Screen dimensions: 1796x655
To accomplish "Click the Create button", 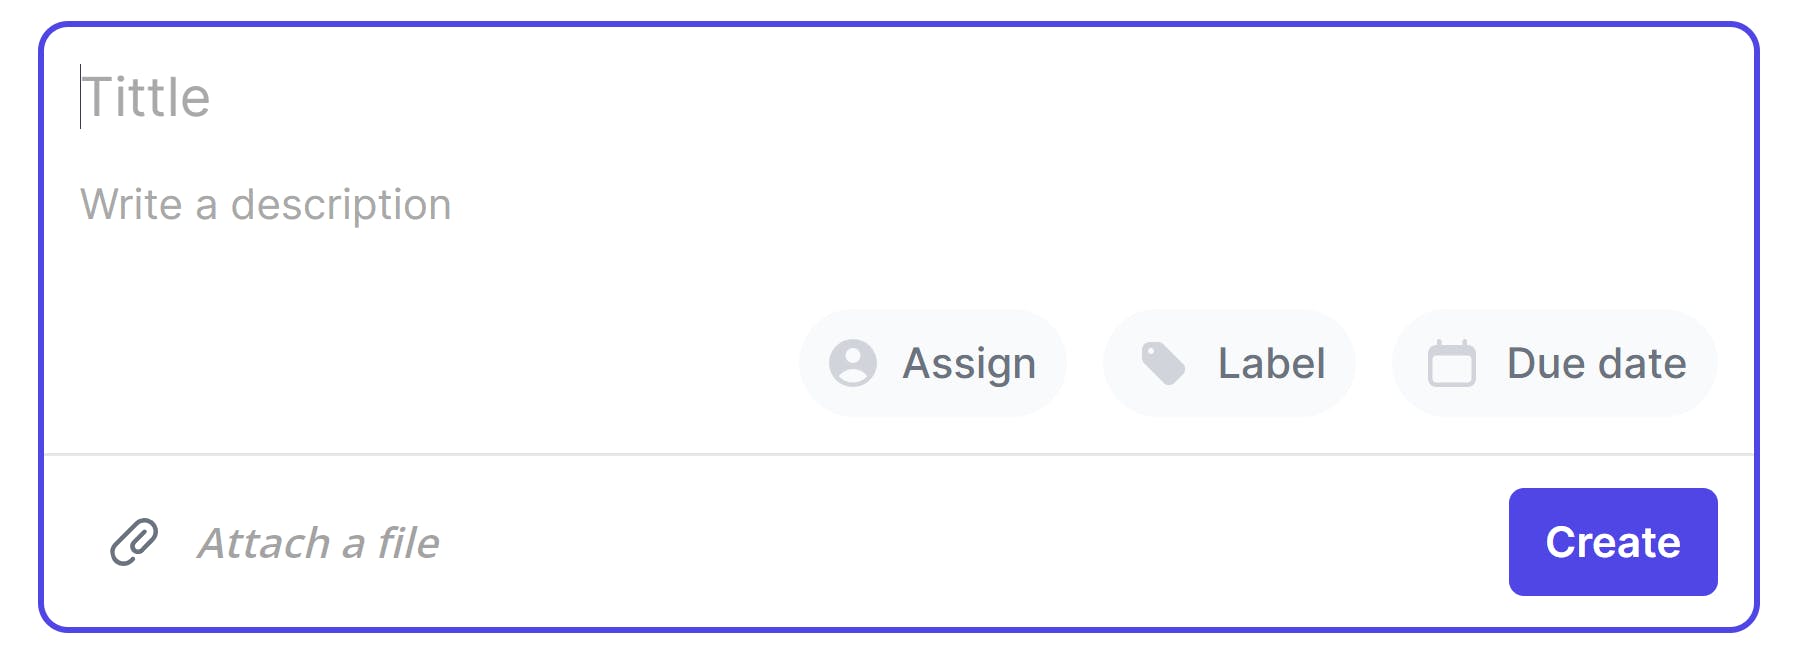I will coord(1613,542).
